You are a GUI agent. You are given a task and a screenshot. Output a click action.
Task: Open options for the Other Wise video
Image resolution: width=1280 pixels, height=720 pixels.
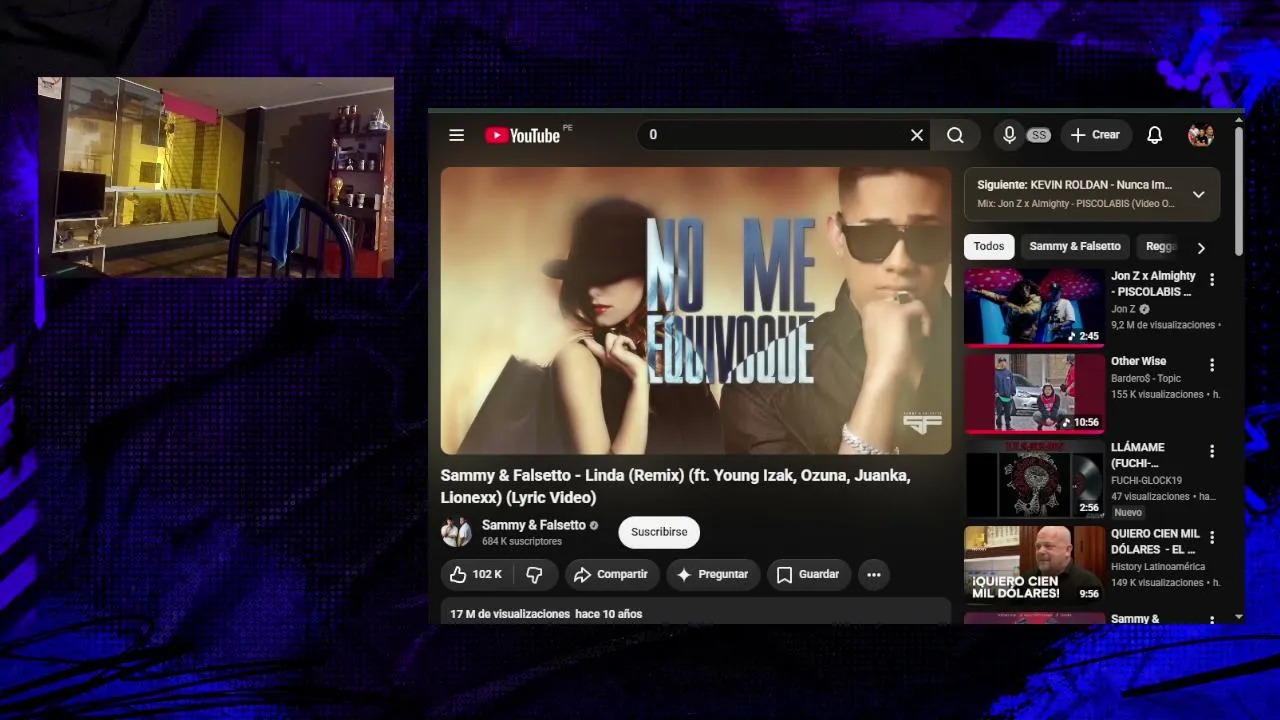coord(1212,366)
